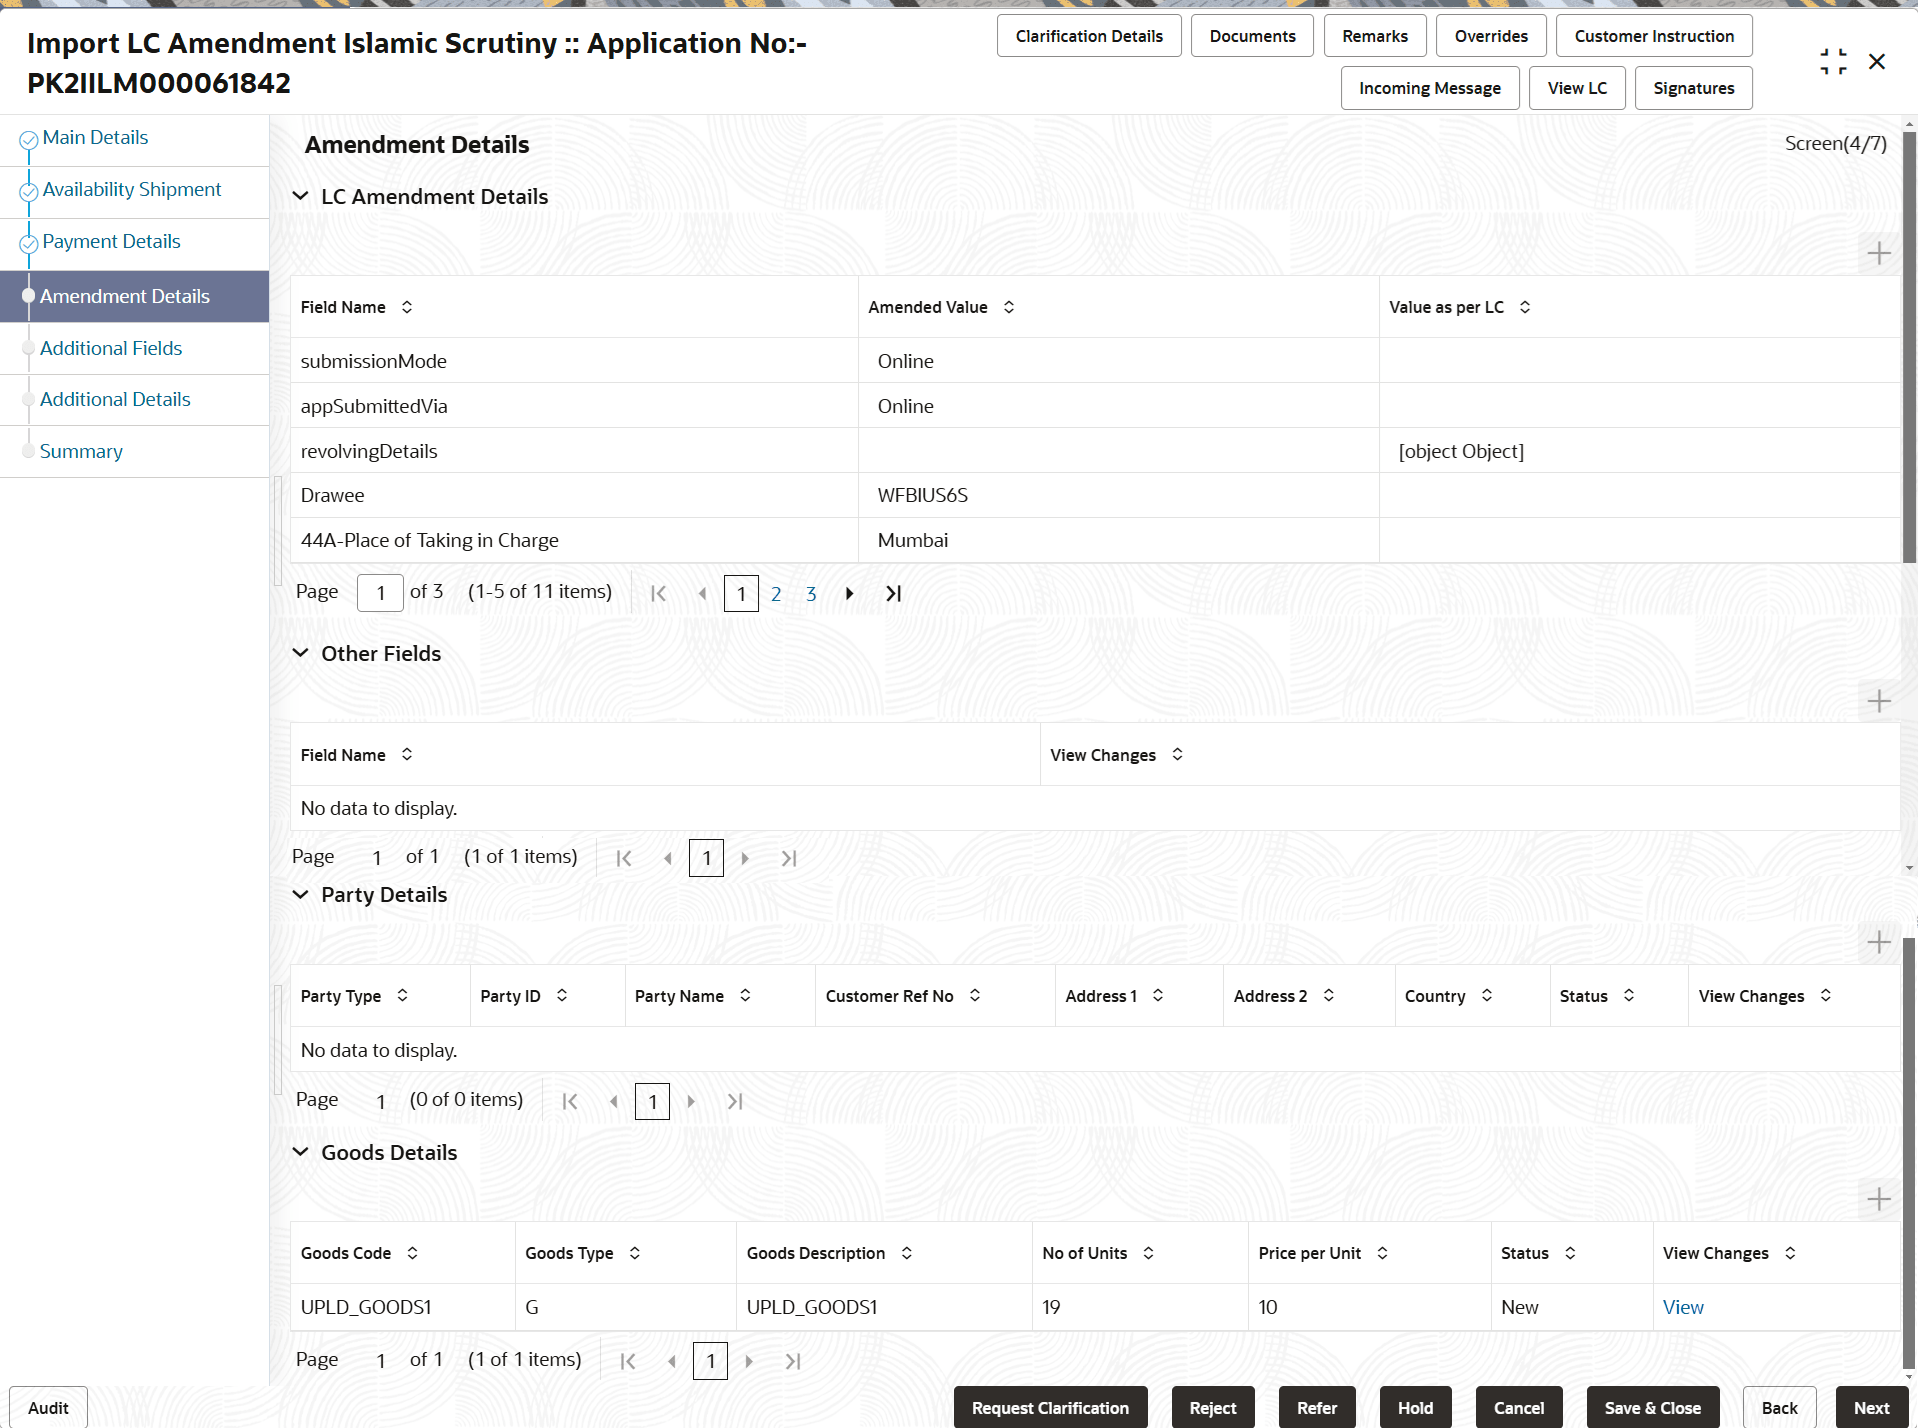Click next page arrow in LC Amendment Details
Screen dimensions: 1918x1428
848,593
